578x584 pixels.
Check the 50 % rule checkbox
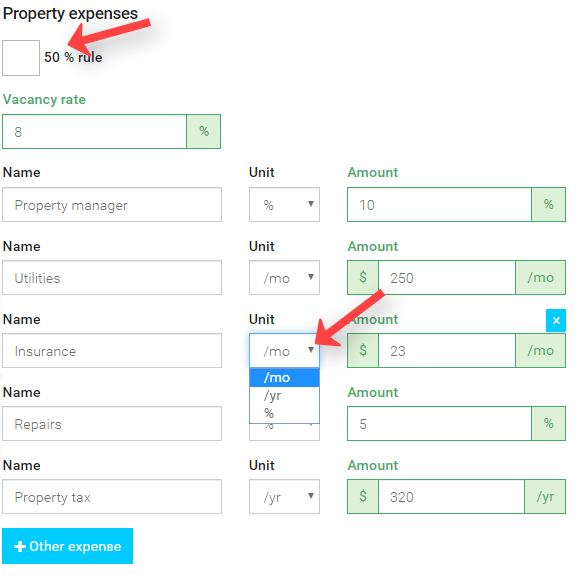tap(21, 58)
